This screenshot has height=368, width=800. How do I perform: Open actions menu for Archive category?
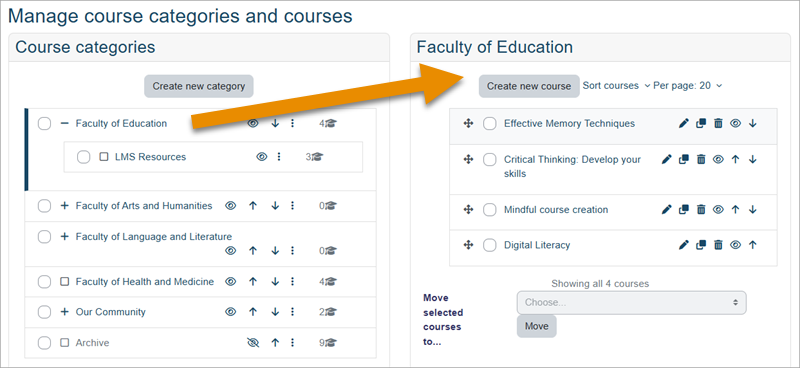[292, 343]
